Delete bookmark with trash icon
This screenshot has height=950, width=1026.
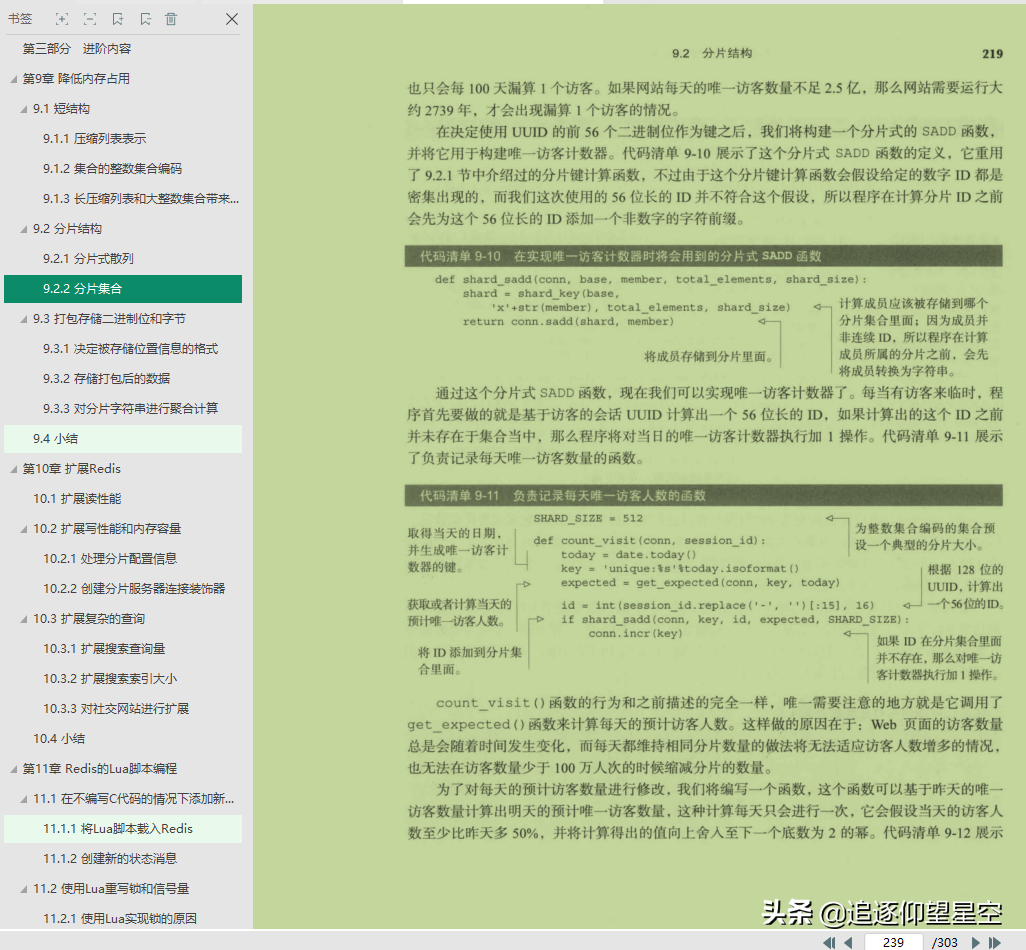click(171, 19)
